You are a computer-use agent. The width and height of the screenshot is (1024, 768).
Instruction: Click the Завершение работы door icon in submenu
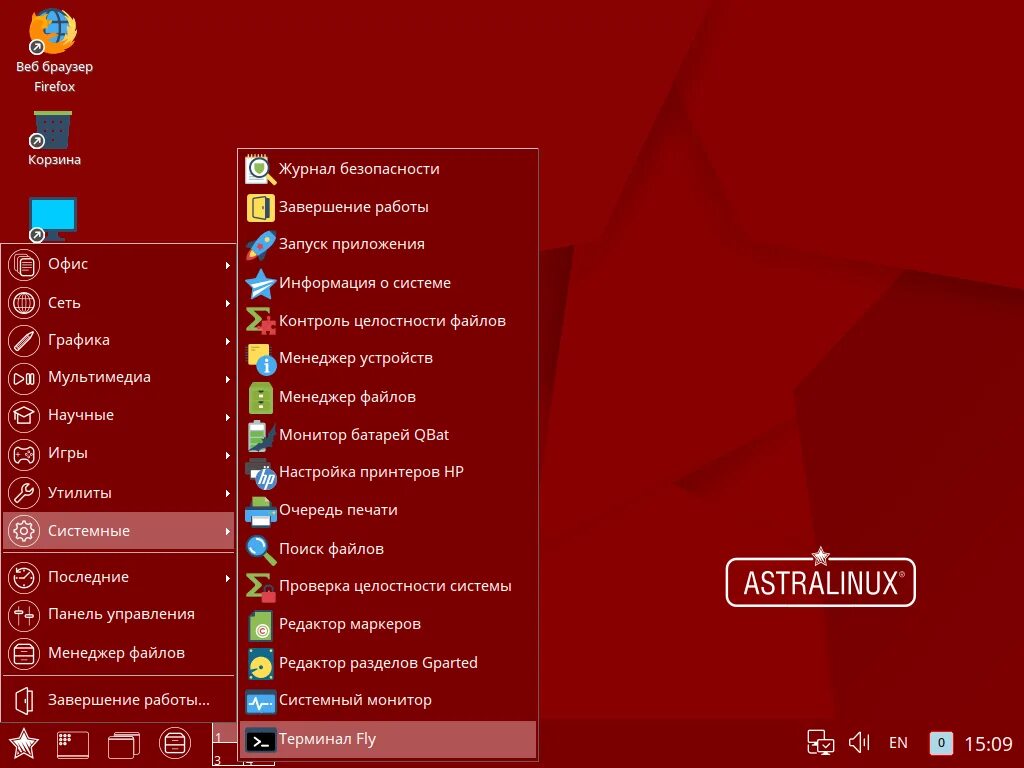click(x=260, y=207)
